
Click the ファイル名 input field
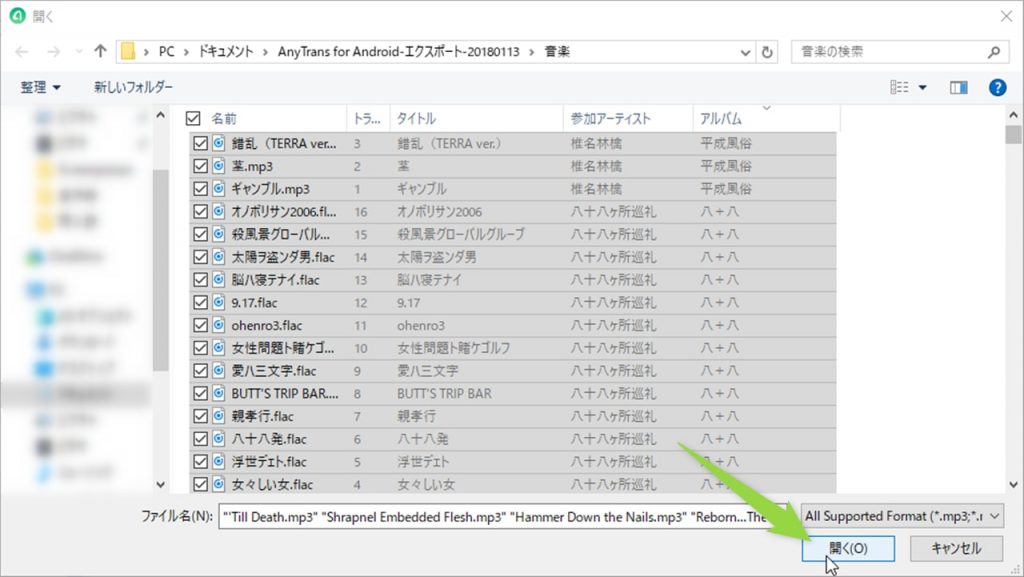click(500, 516)
